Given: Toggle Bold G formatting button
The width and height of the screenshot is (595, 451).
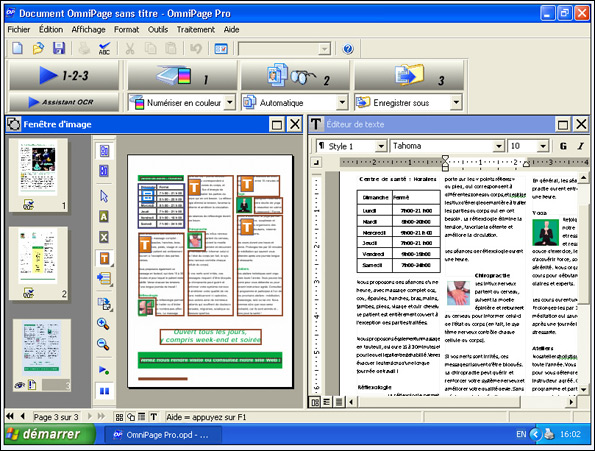Looking at the screenshot, I should tap(563, 146).
